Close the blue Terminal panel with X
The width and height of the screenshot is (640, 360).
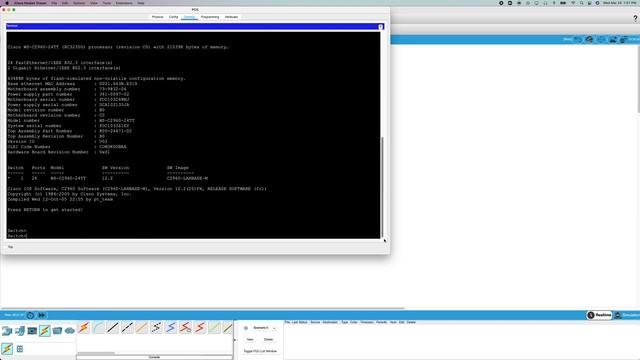tap(380, 27)
